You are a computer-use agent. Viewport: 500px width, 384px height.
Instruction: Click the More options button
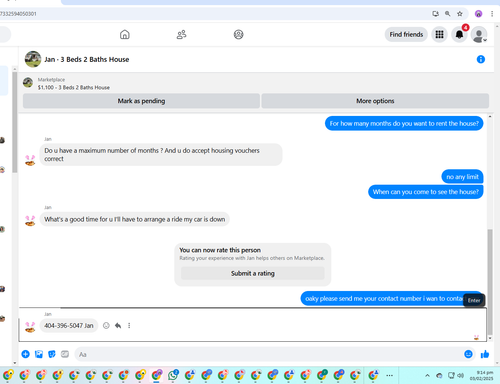coord(375,101)
